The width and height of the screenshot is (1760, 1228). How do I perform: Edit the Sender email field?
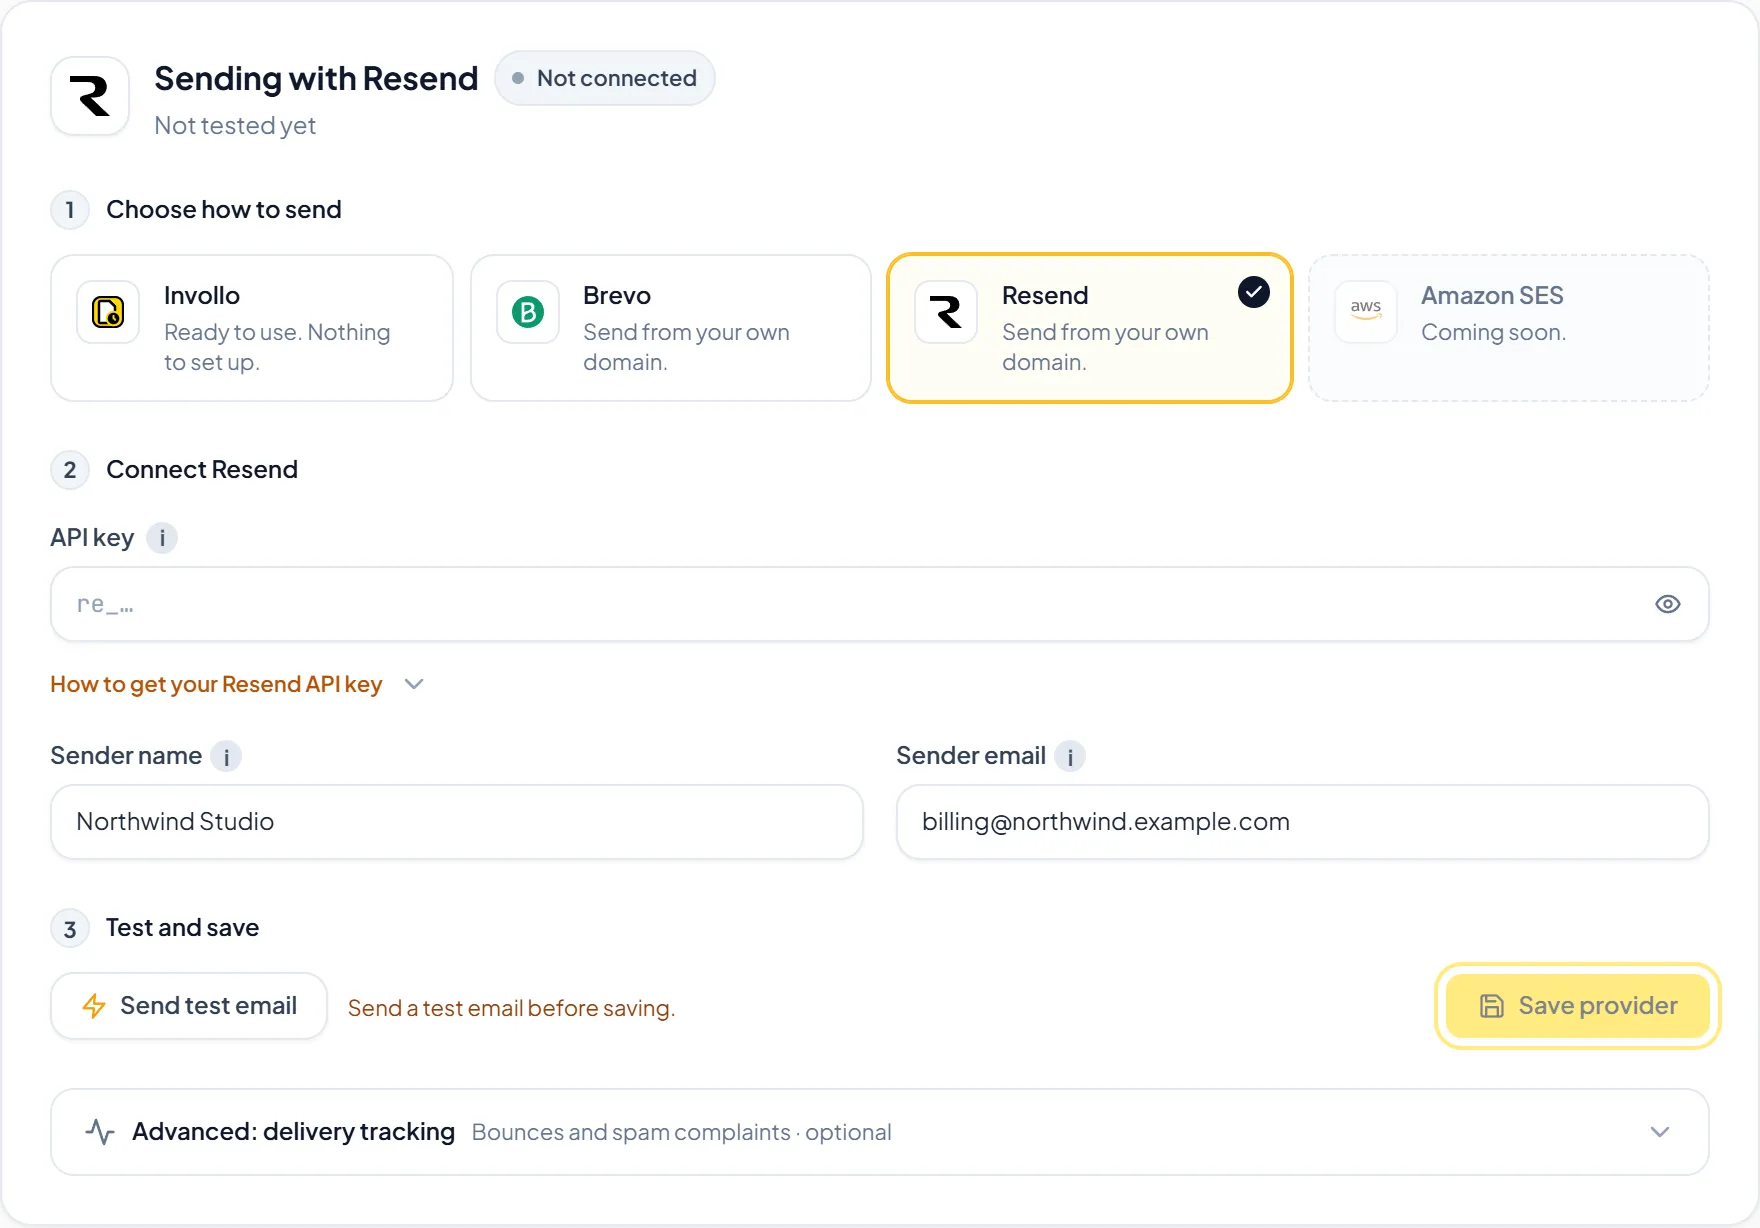tap(1303, 822)
